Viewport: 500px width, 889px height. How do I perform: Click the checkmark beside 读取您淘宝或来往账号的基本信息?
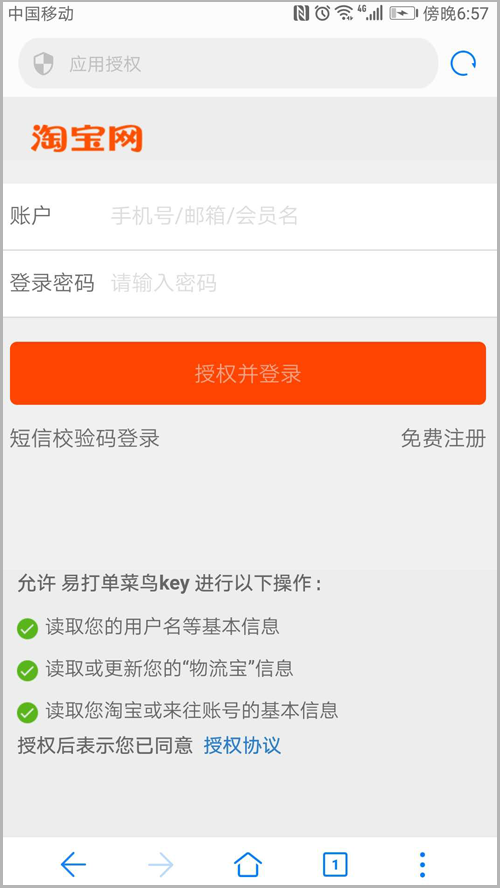tap(27, 713)
